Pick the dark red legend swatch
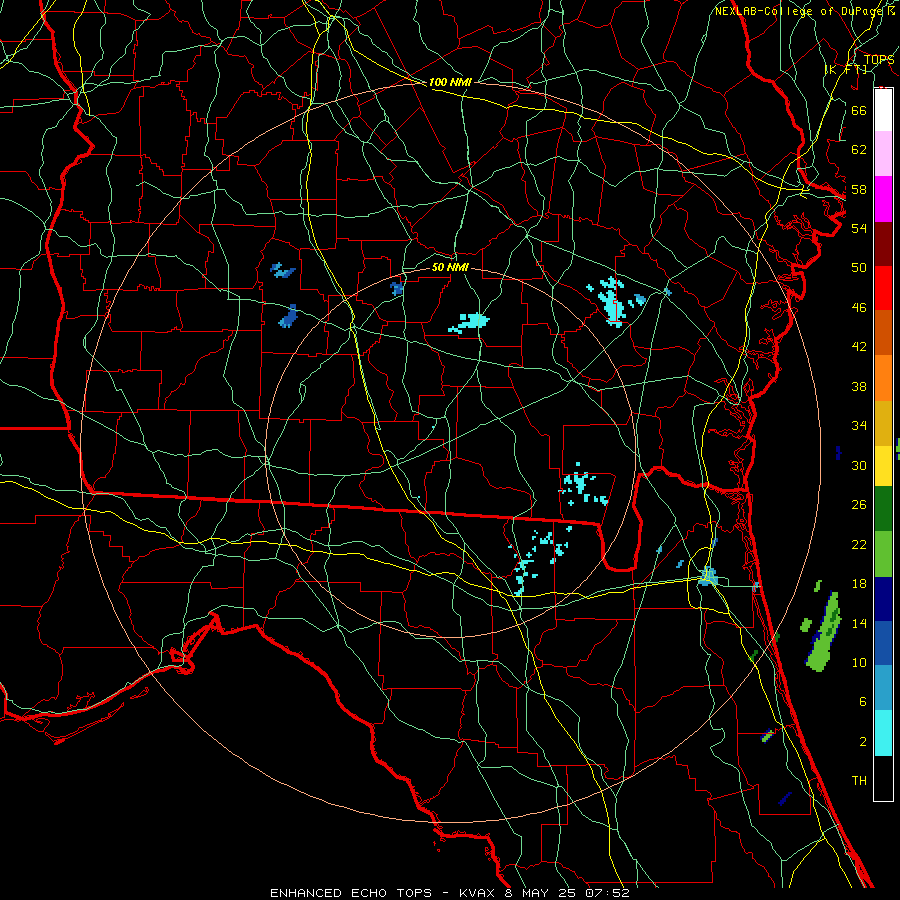 [883, 244]
